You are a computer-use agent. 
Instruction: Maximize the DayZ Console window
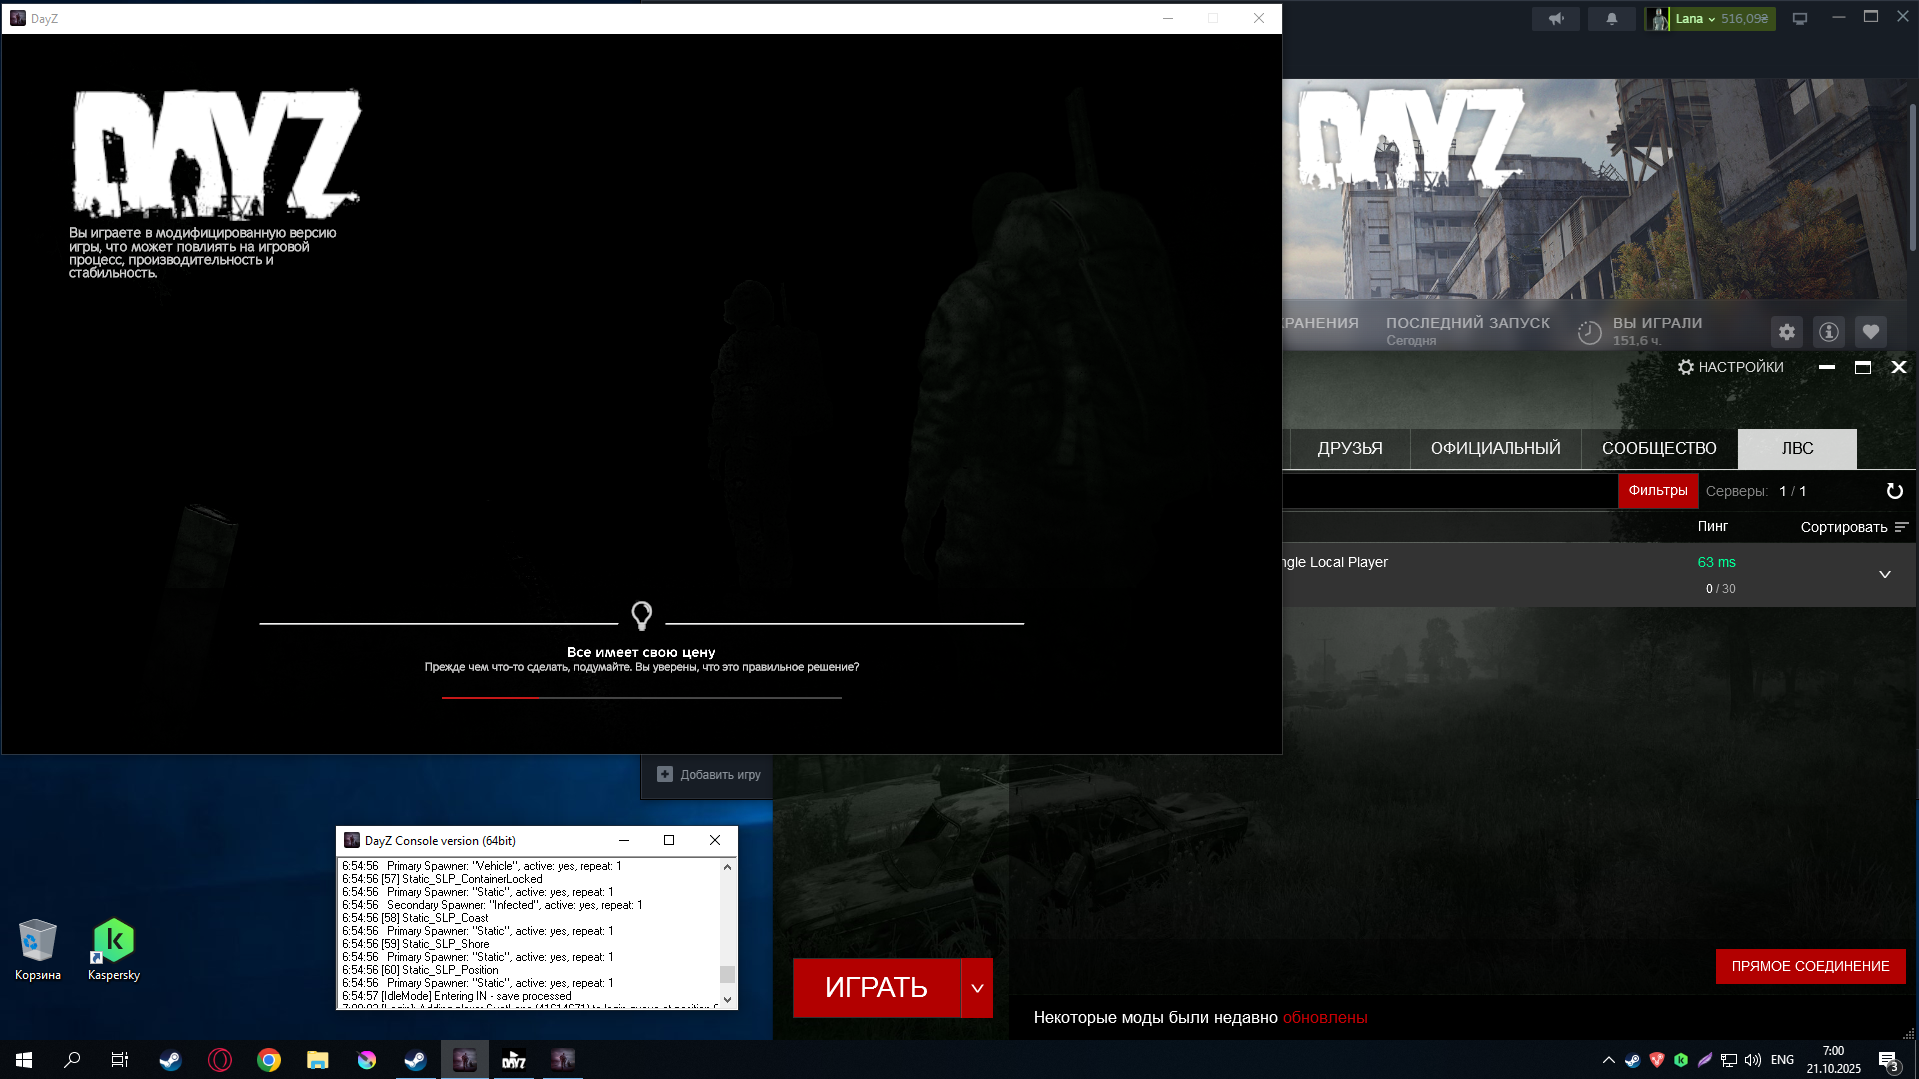coord(669,841)
